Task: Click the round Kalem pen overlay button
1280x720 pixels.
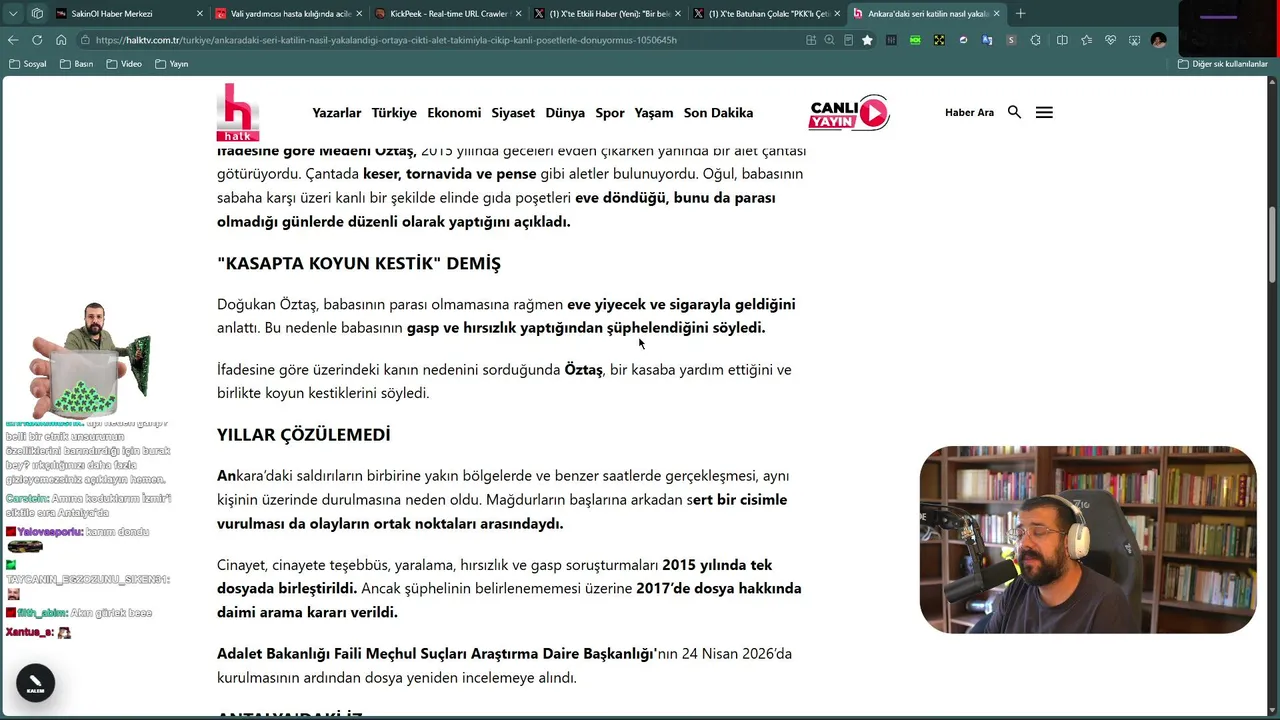Action: click(35, 683)
